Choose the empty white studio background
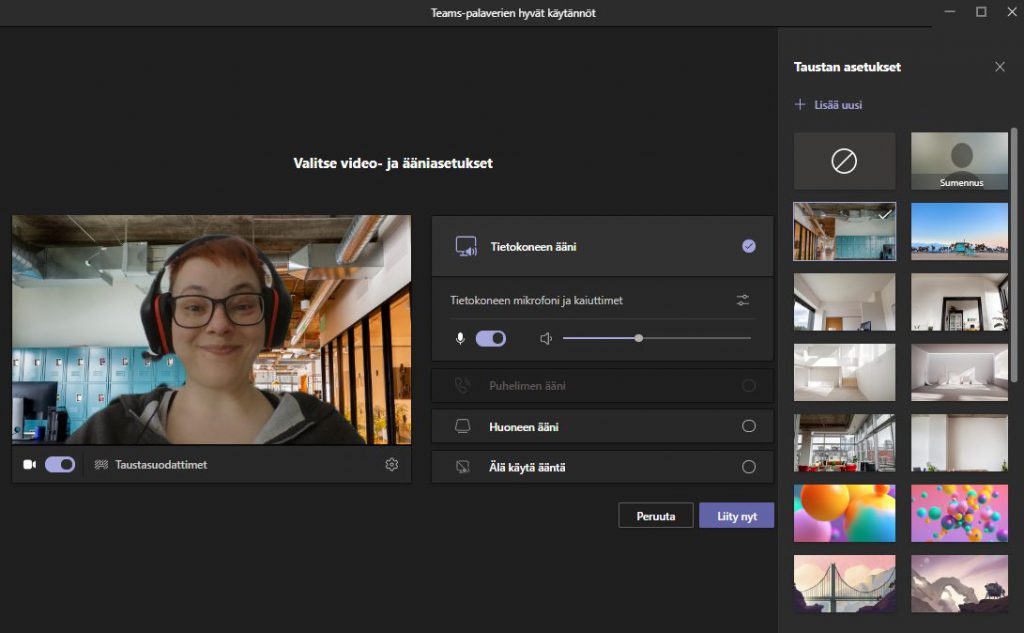1024x633 pixels. pos(959,372)
